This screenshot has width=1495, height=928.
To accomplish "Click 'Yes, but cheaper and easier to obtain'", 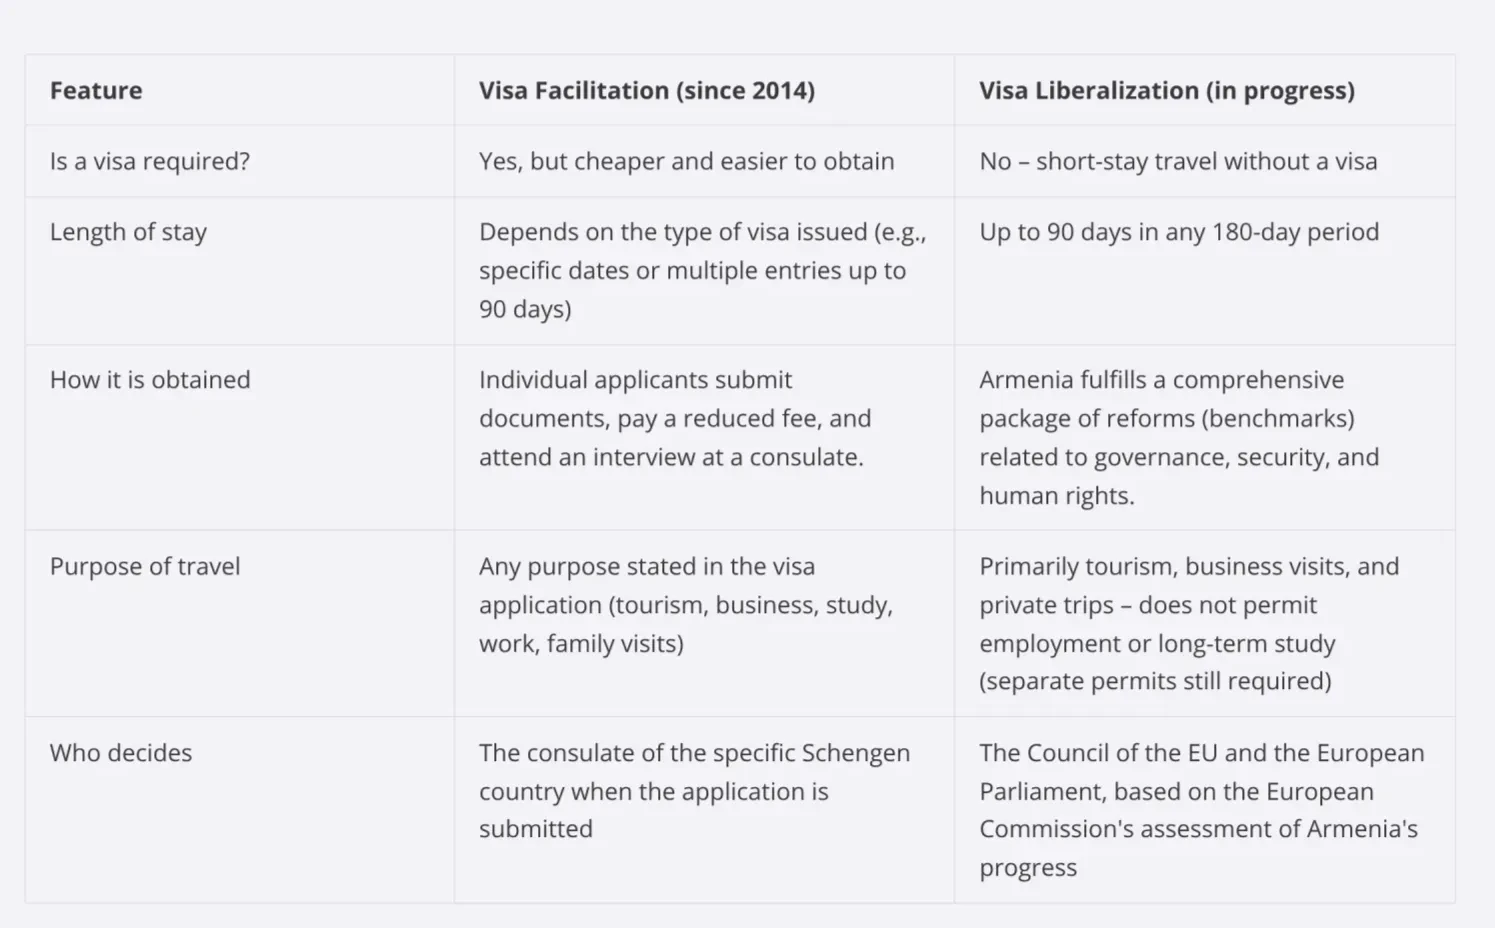I will pos(687,161).
